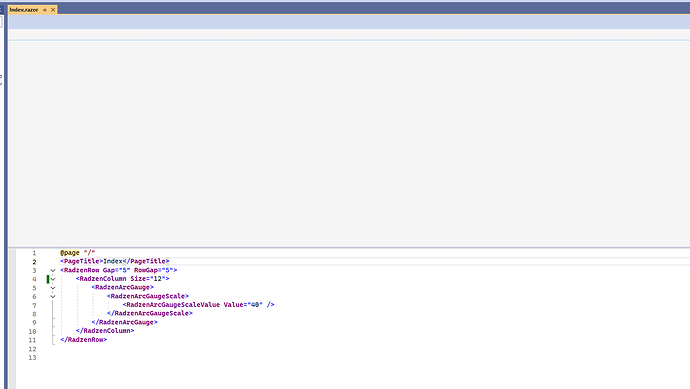690x389 pixels.
Task: Click the RowGap="5" attribute
Action: point(154,270)
